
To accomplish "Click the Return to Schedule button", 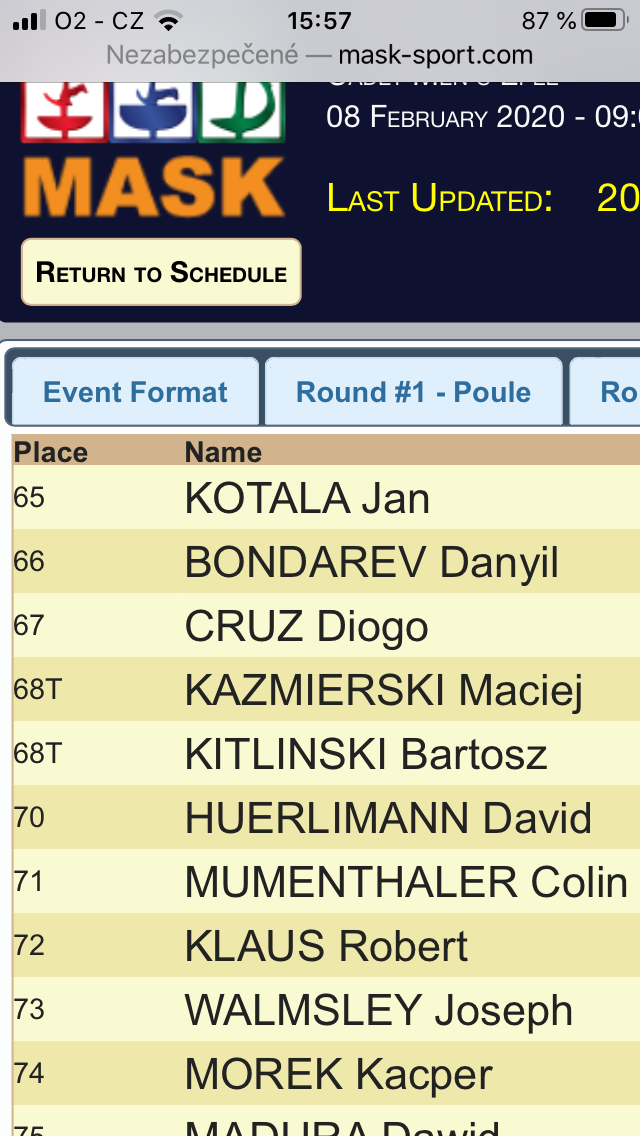I will coord(161,272).
